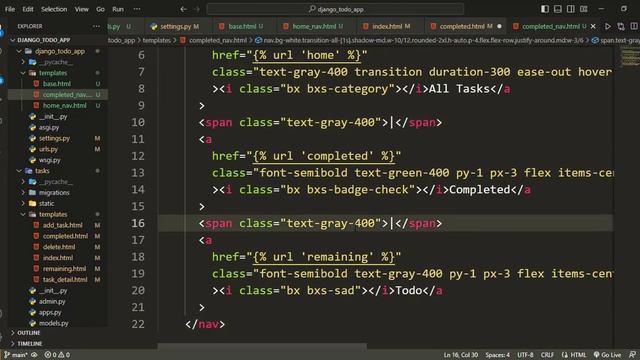The height and width of the screenshot is (360, 640).
Task: Toggle the secondary sidebar layout icon
Action: 571,9
